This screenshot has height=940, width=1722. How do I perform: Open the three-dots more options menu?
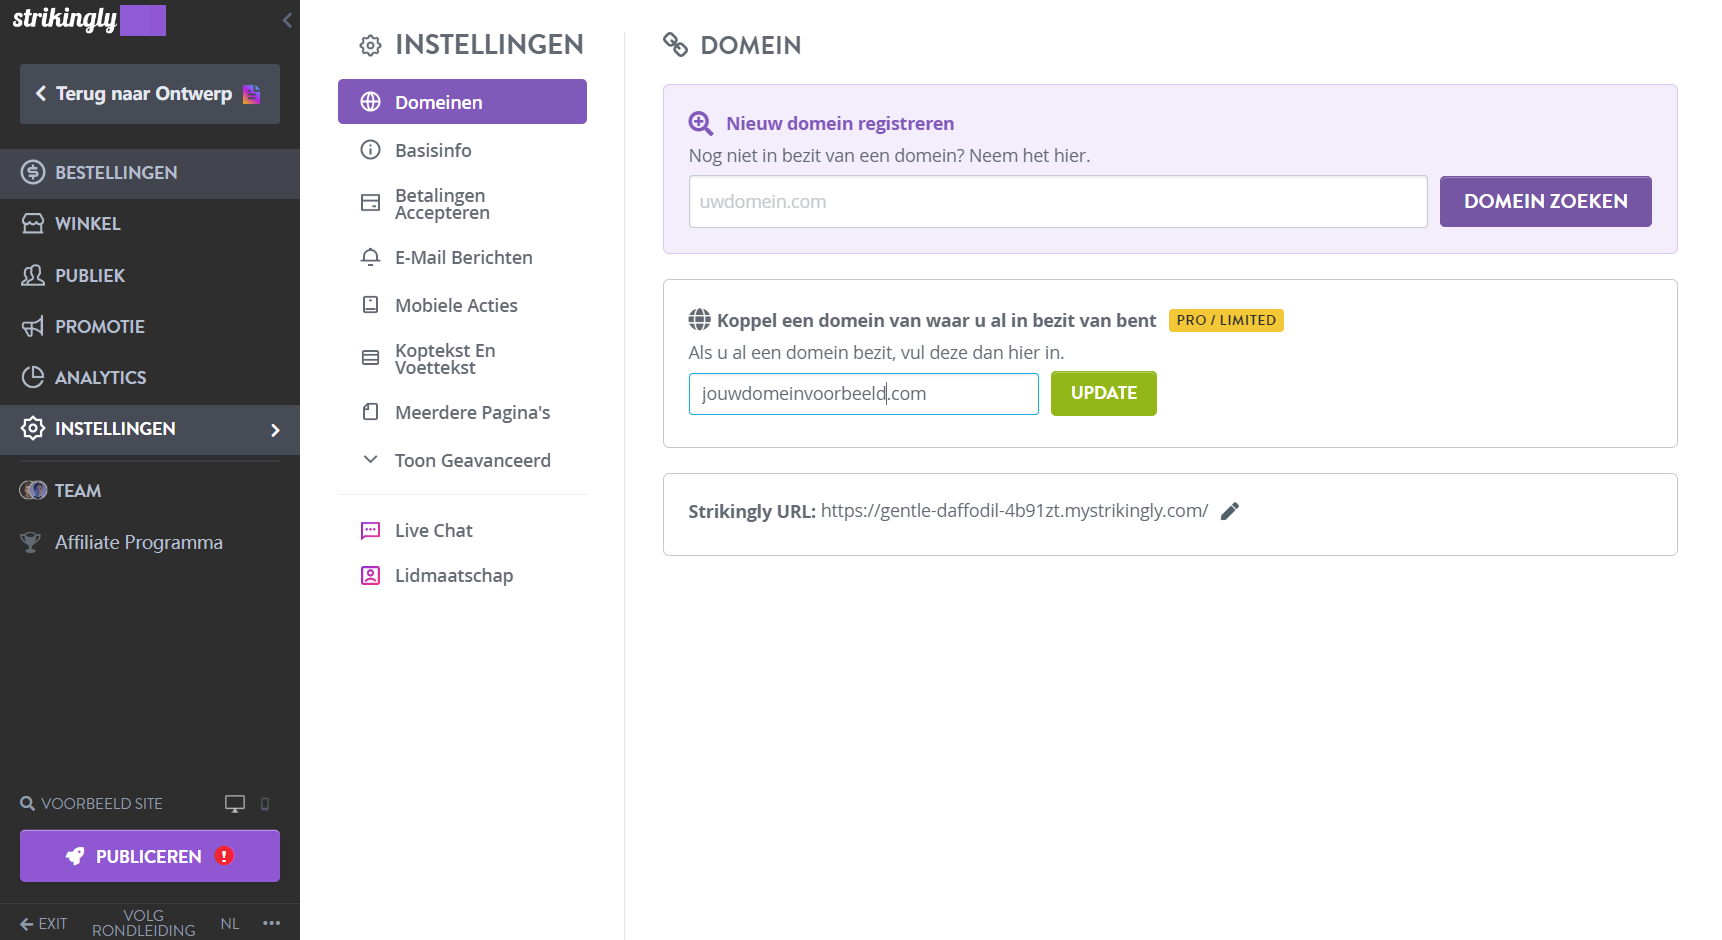point(271,923)
